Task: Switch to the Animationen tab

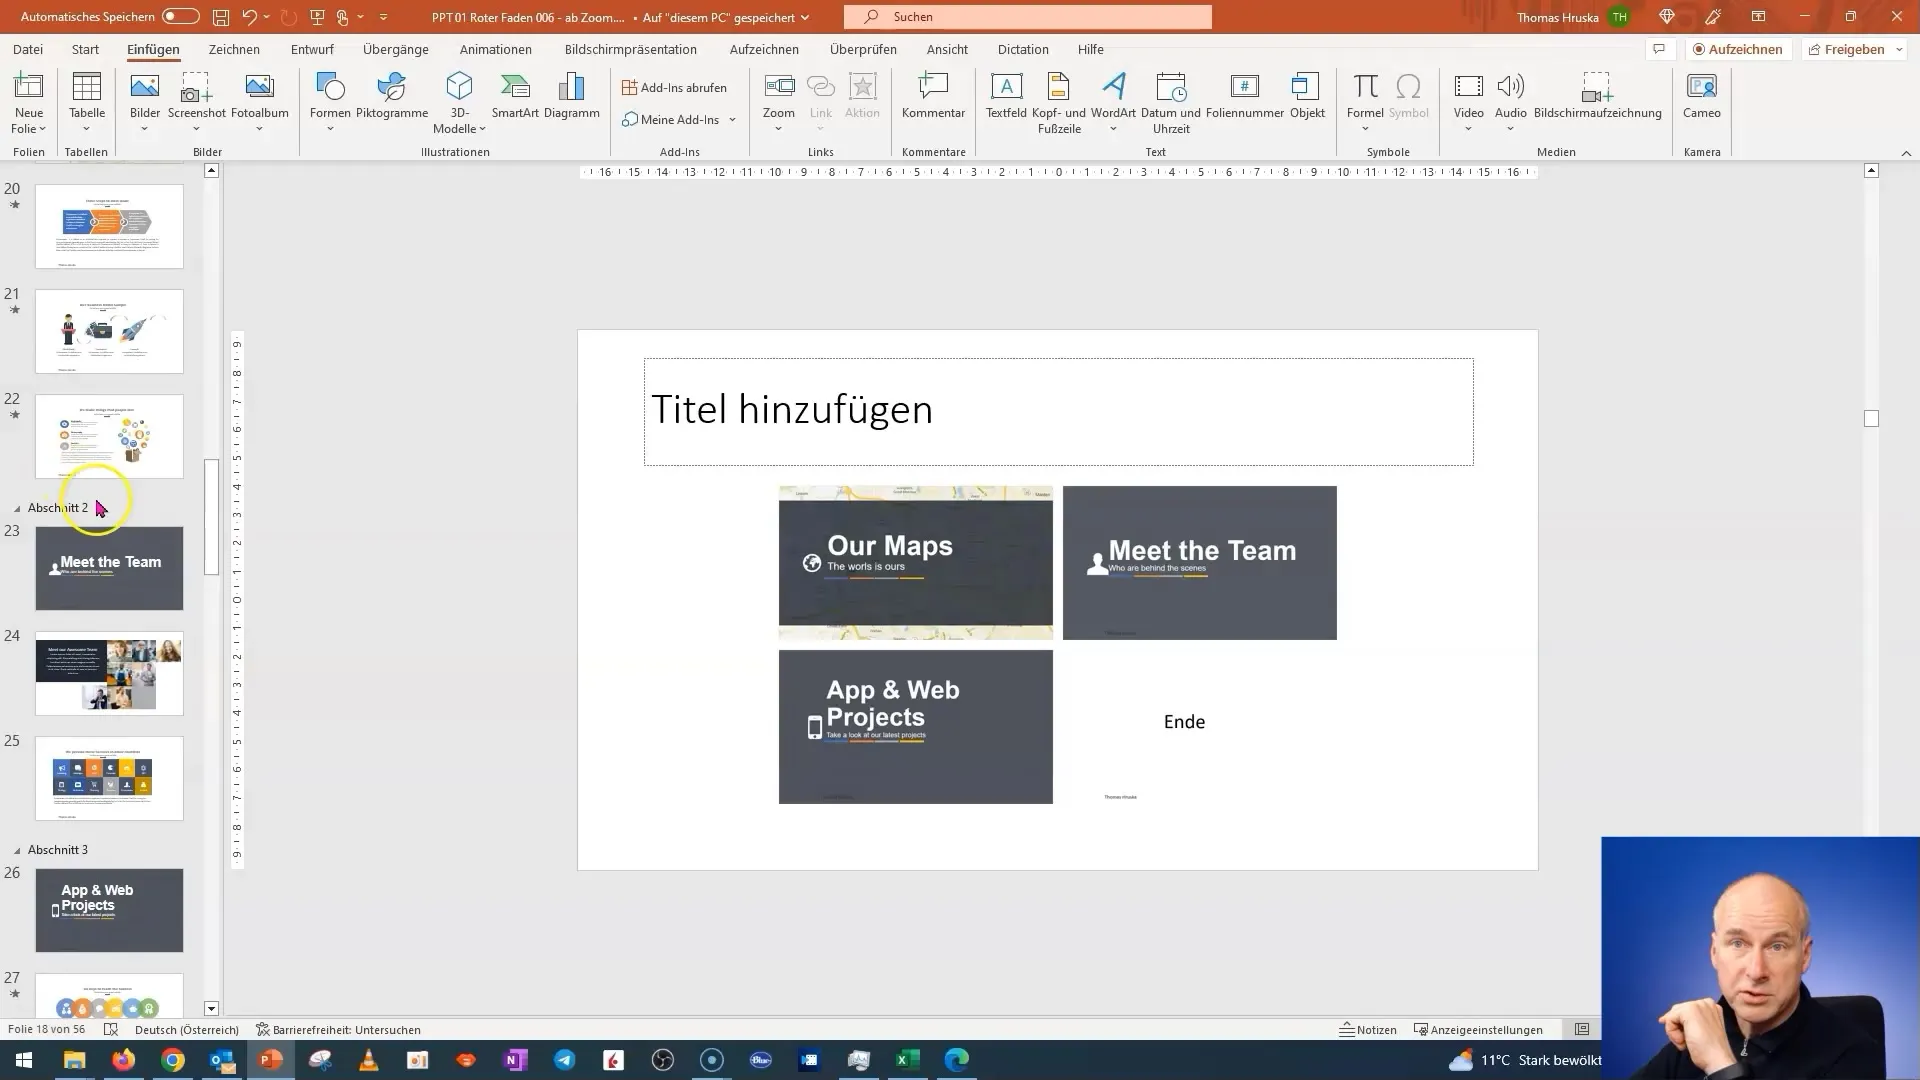Action: coord(496,49)
